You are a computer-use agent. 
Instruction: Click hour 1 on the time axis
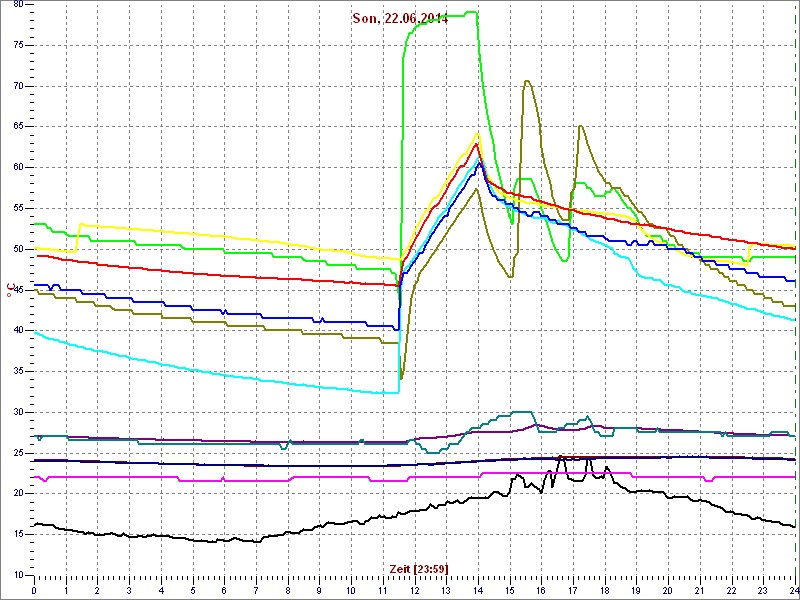click(66, 591)
